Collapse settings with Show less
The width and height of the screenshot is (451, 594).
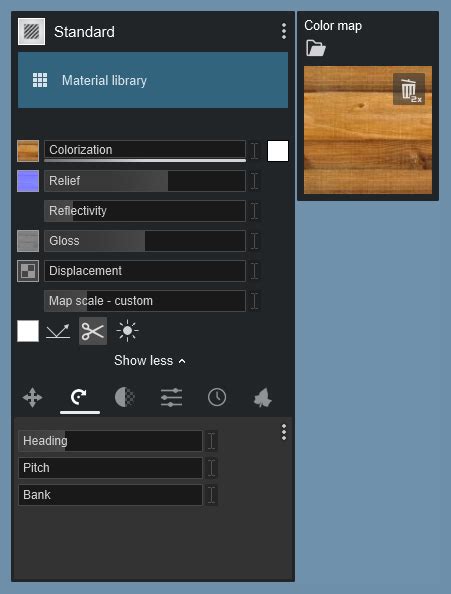coord(150,360)
